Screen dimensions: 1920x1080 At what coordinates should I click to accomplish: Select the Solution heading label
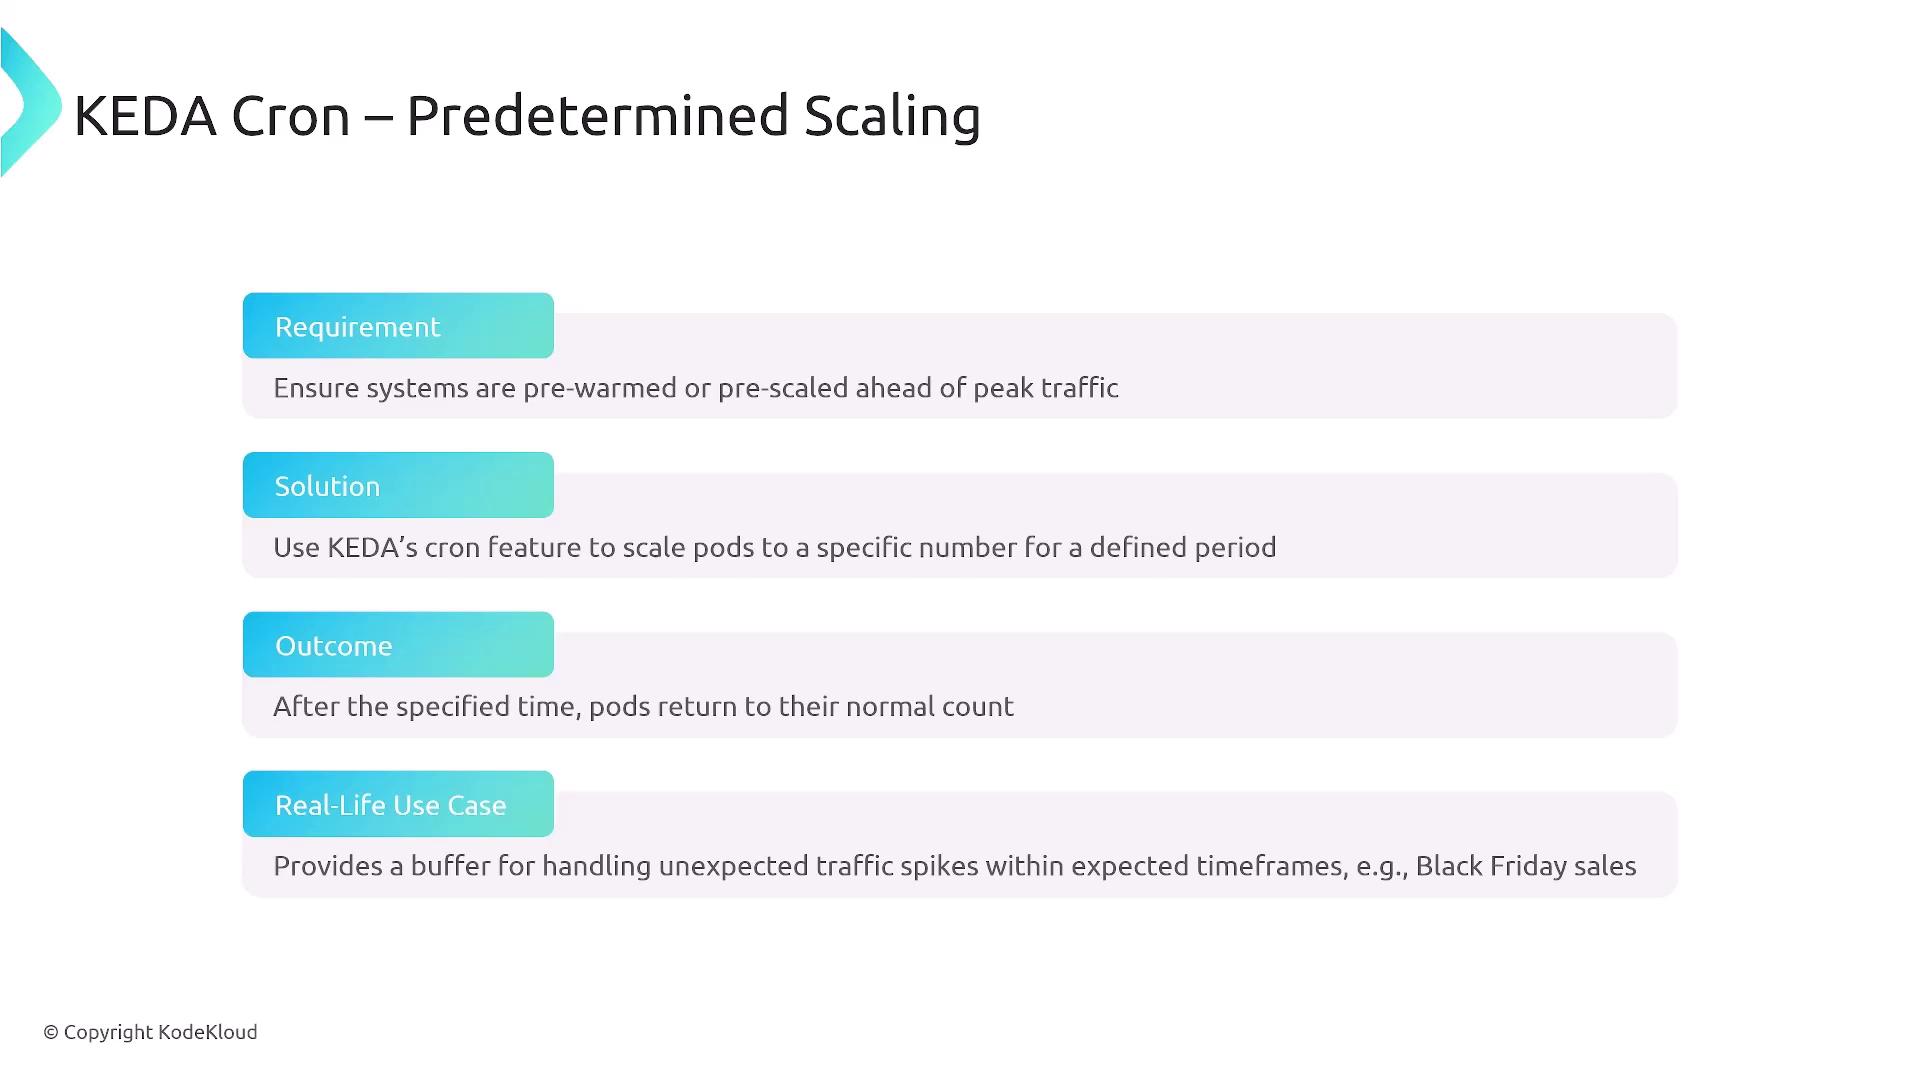[327, 486]
